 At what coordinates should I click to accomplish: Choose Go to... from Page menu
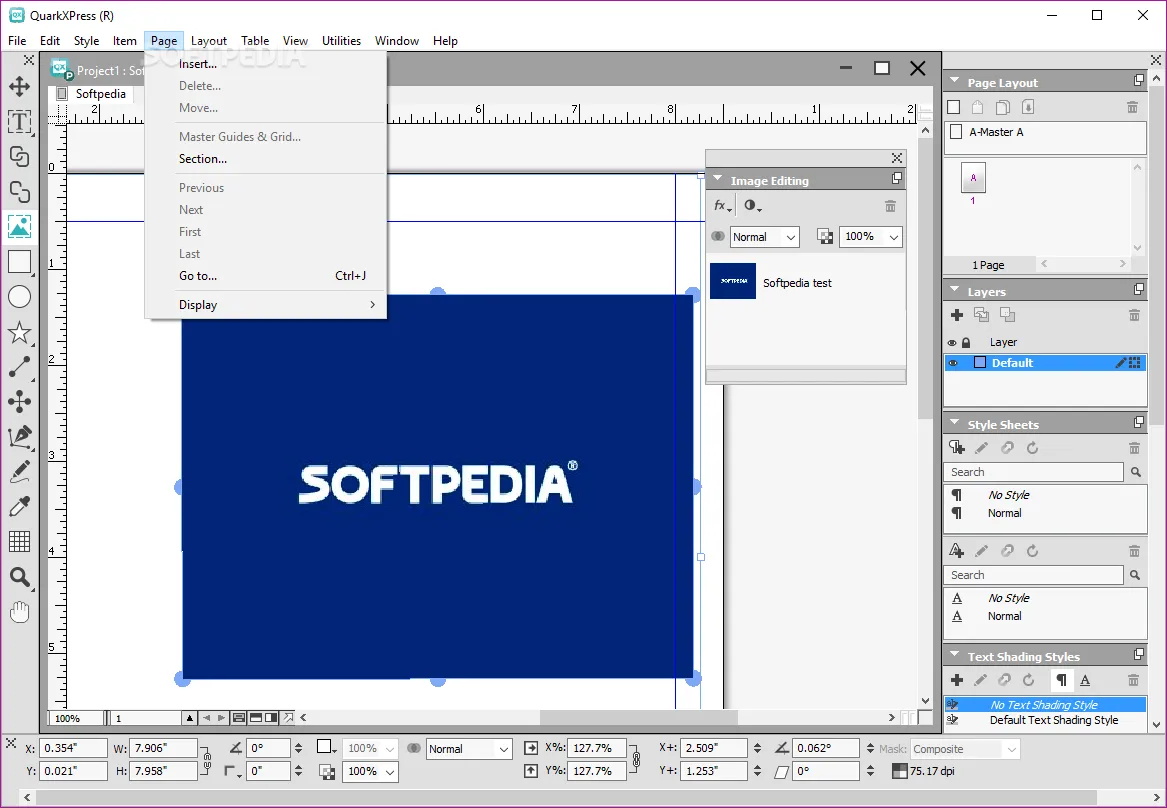pos(266,275)
